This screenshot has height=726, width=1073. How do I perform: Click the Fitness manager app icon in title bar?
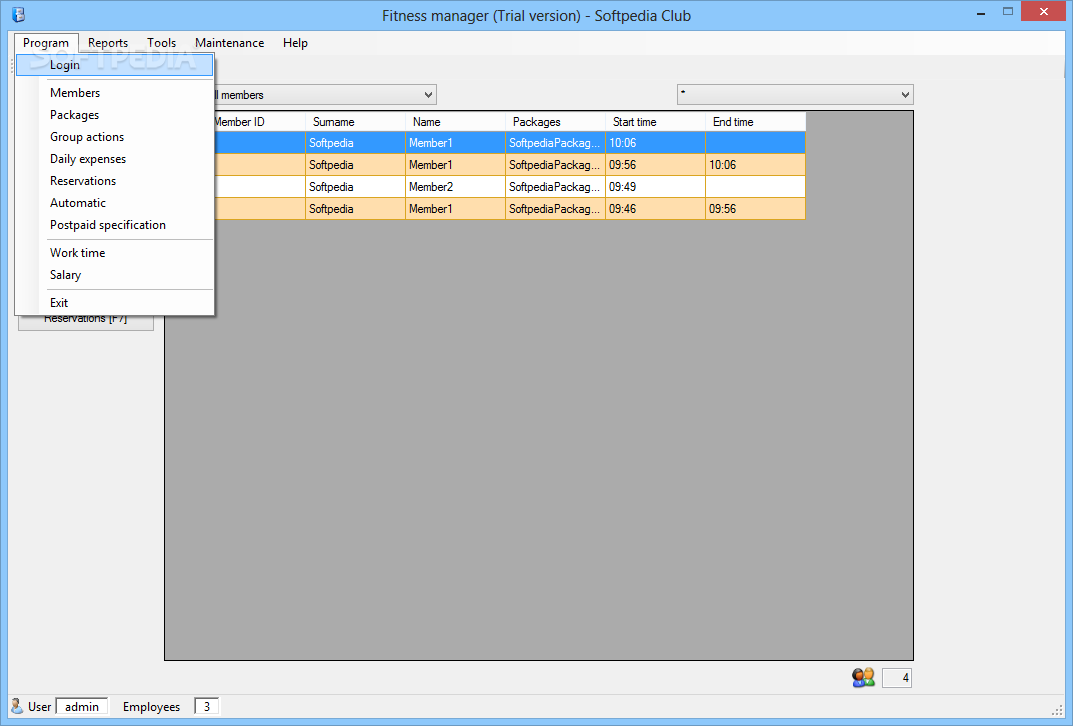18,14
